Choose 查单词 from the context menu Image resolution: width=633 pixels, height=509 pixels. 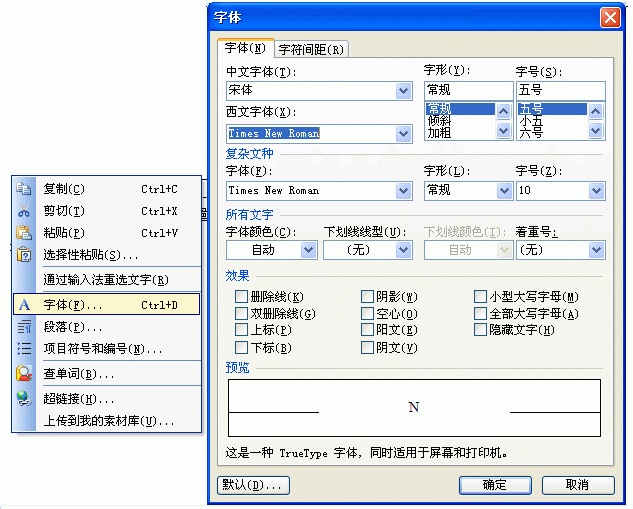tap(79, 374)
